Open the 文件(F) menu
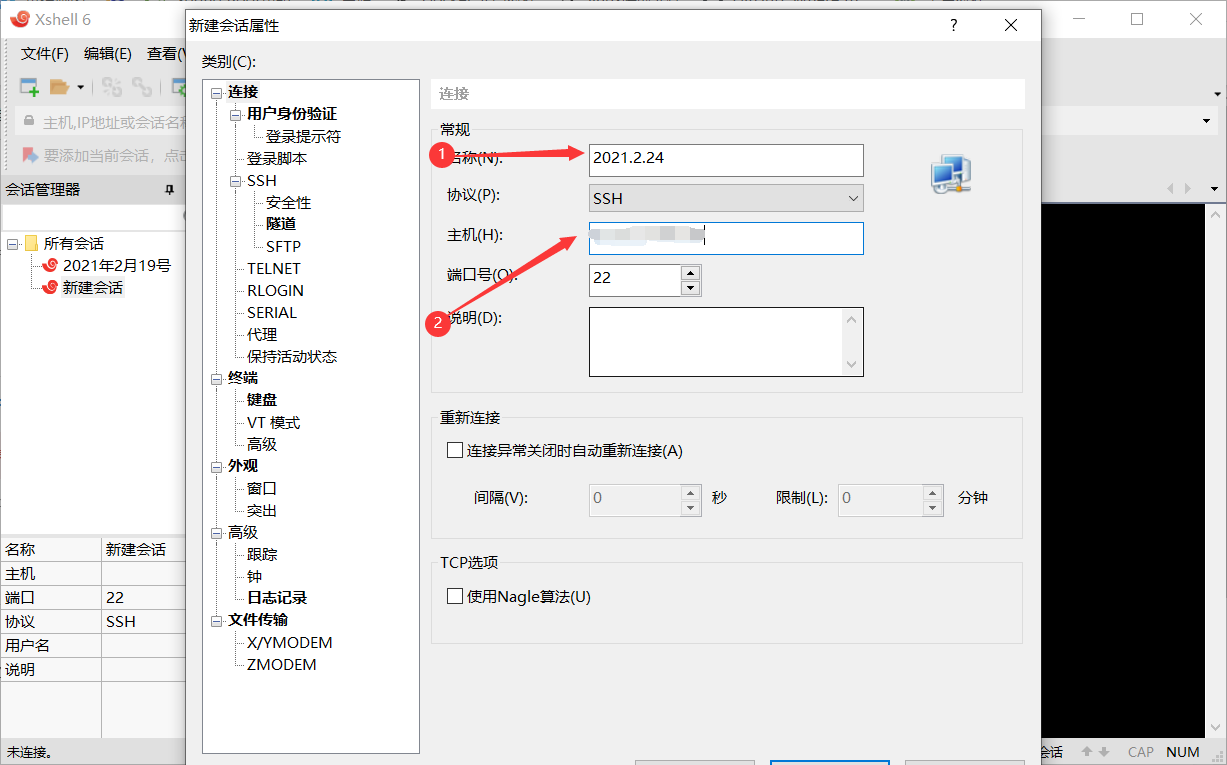Viewport: 1227px width, 765px height. (44, 53)
